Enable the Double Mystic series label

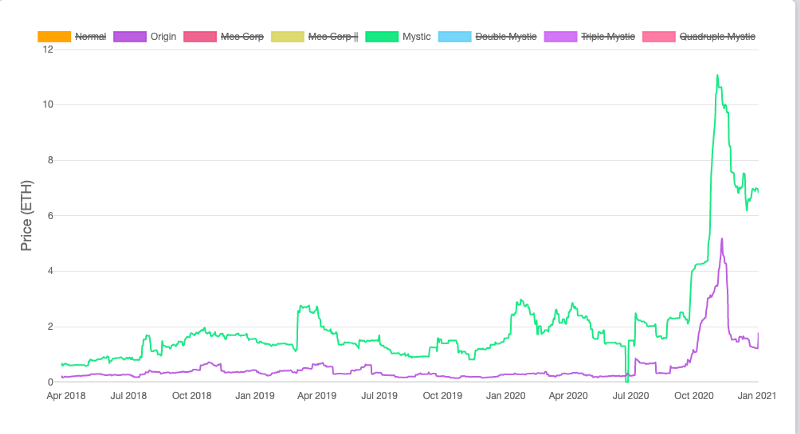click(x=505, y=36)
